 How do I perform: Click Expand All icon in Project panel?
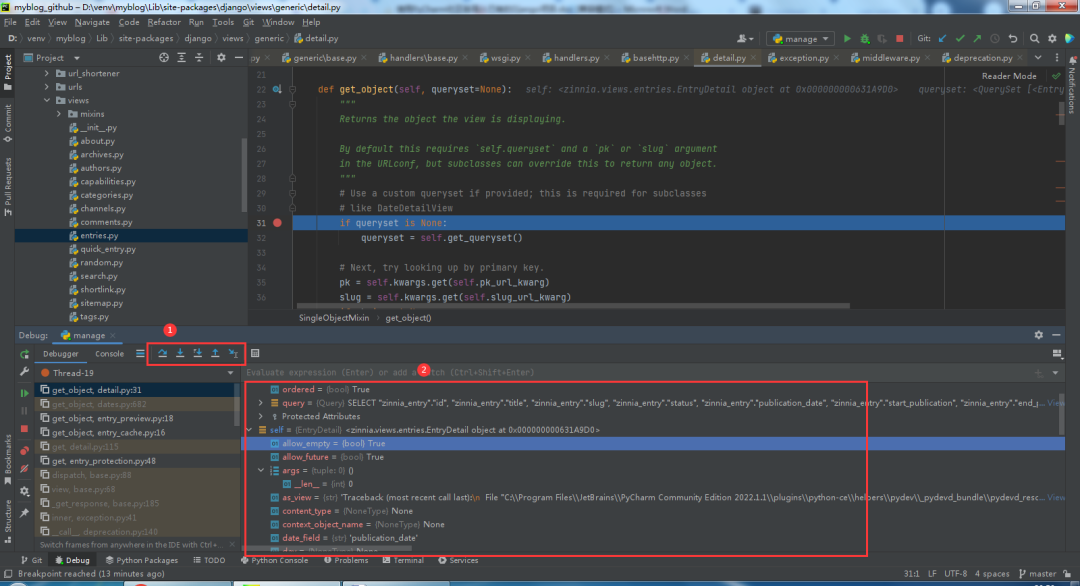click(181, 58)
